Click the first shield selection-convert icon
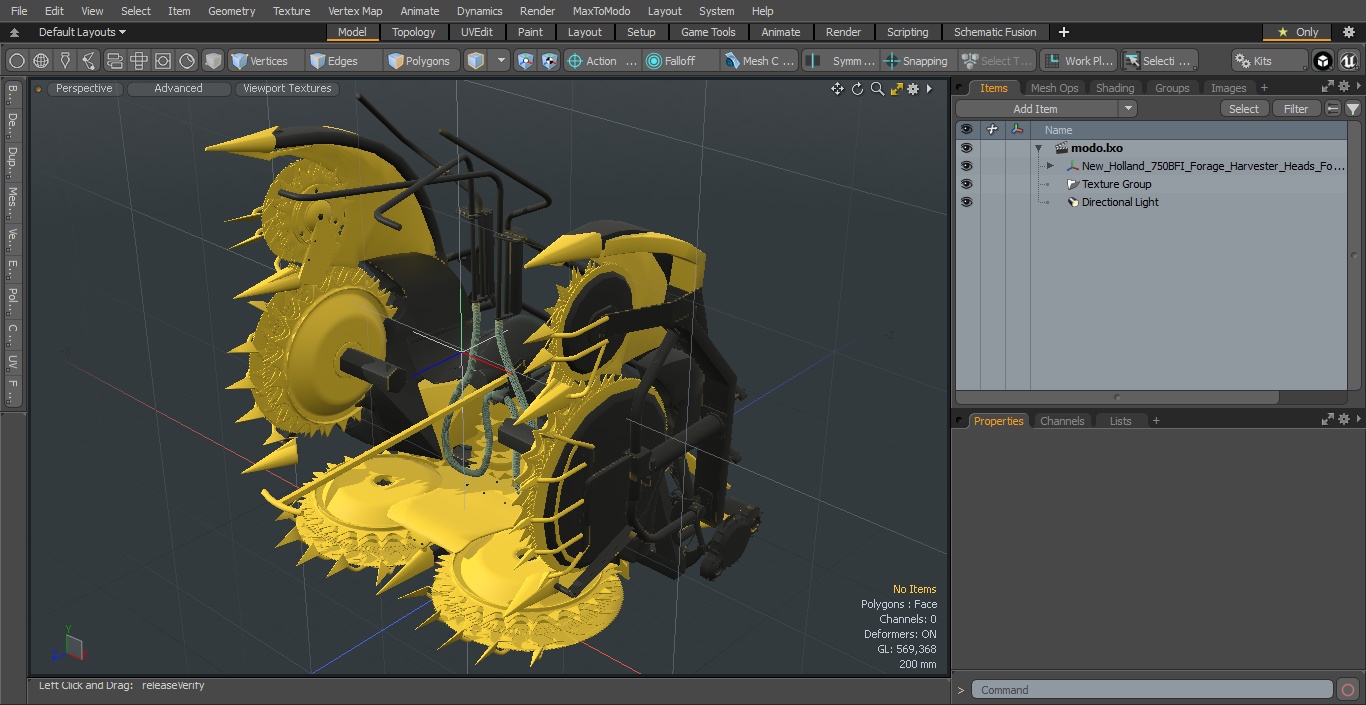1366x705 pixels. click(x=526, y=61)
